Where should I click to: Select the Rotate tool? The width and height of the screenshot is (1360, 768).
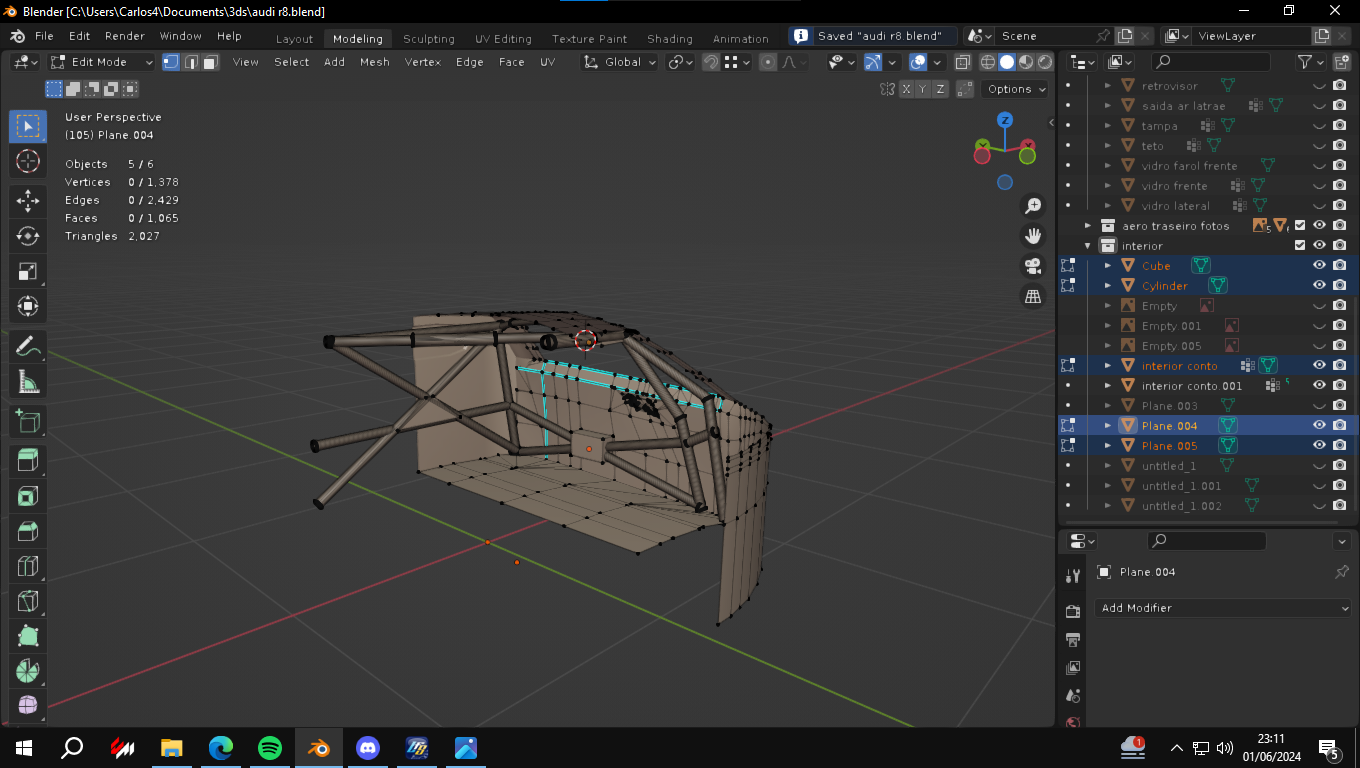(28, 236)
